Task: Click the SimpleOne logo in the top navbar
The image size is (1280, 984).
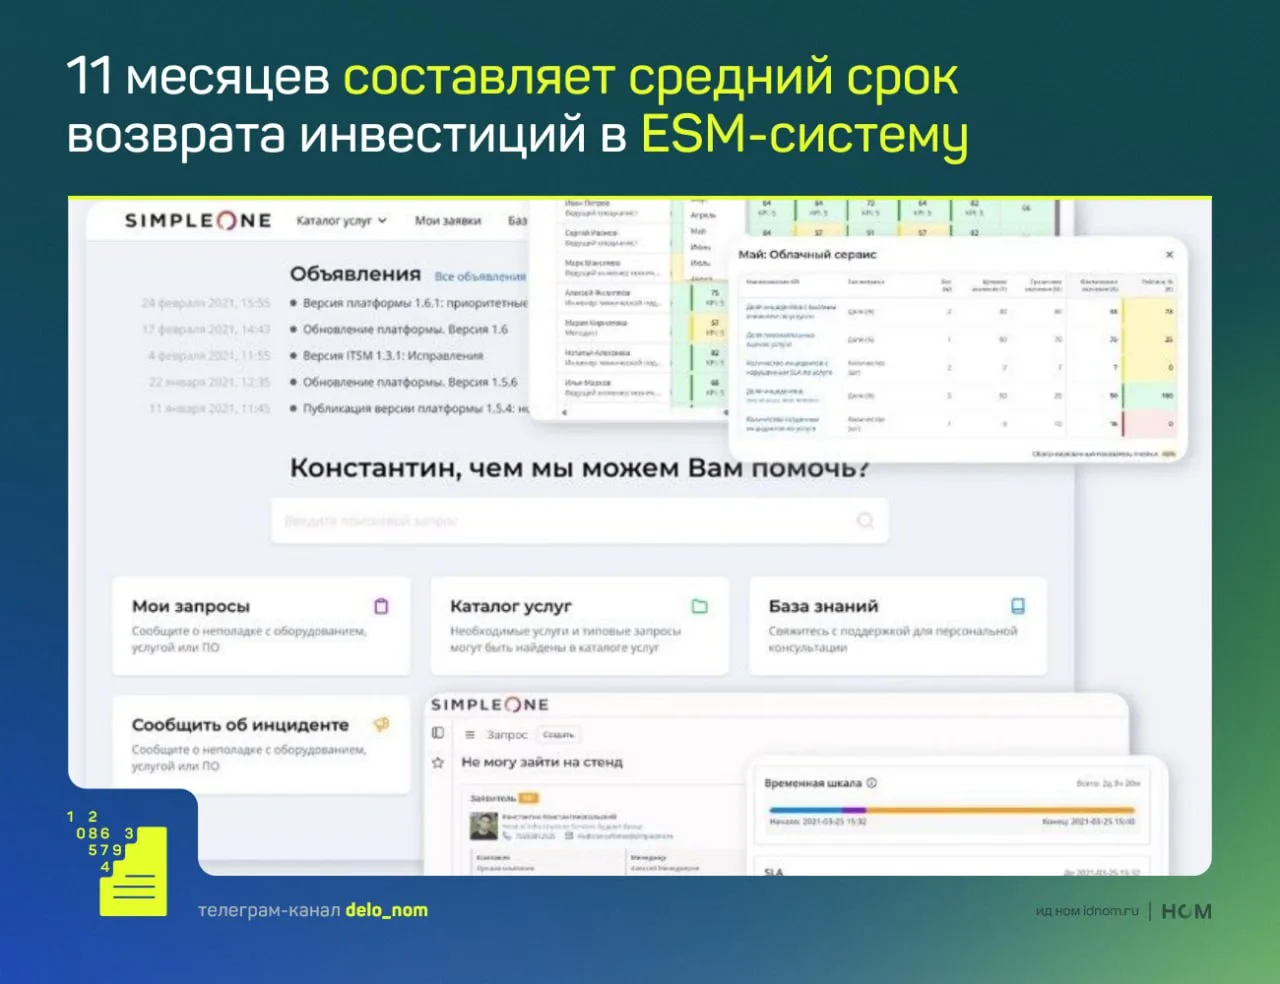Action: click(x=198, y=221)
